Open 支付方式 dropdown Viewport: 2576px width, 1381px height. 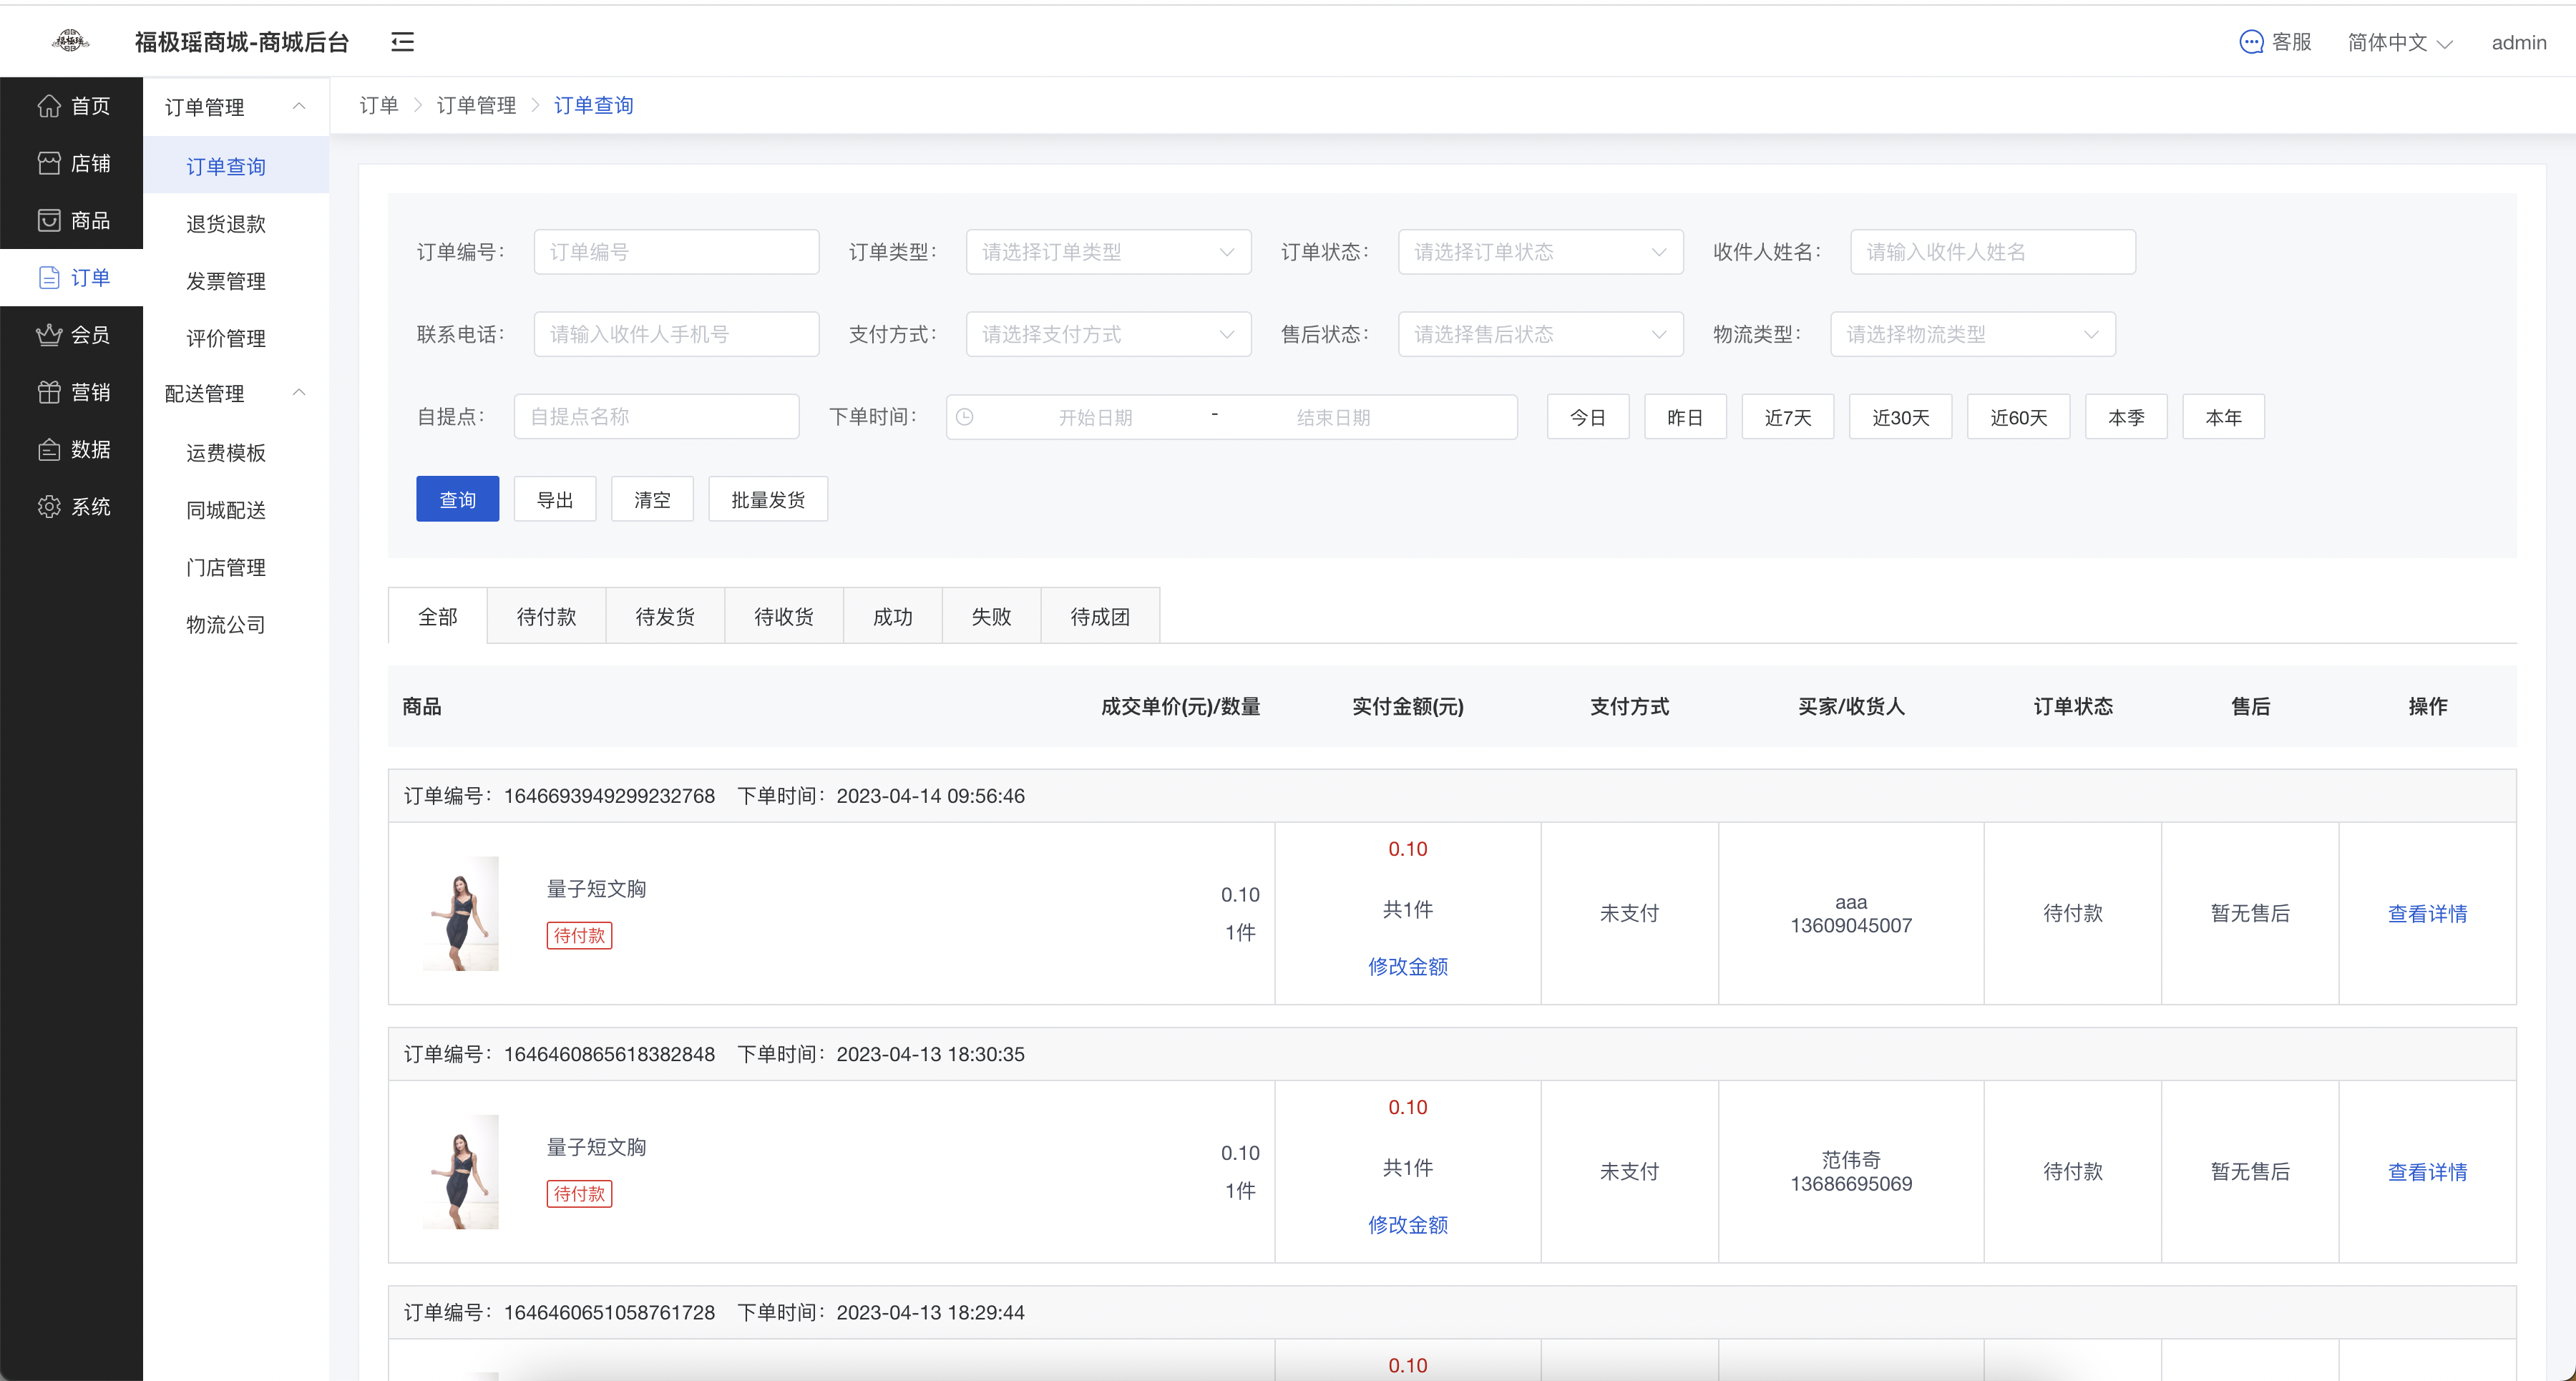pos(1108,334)
